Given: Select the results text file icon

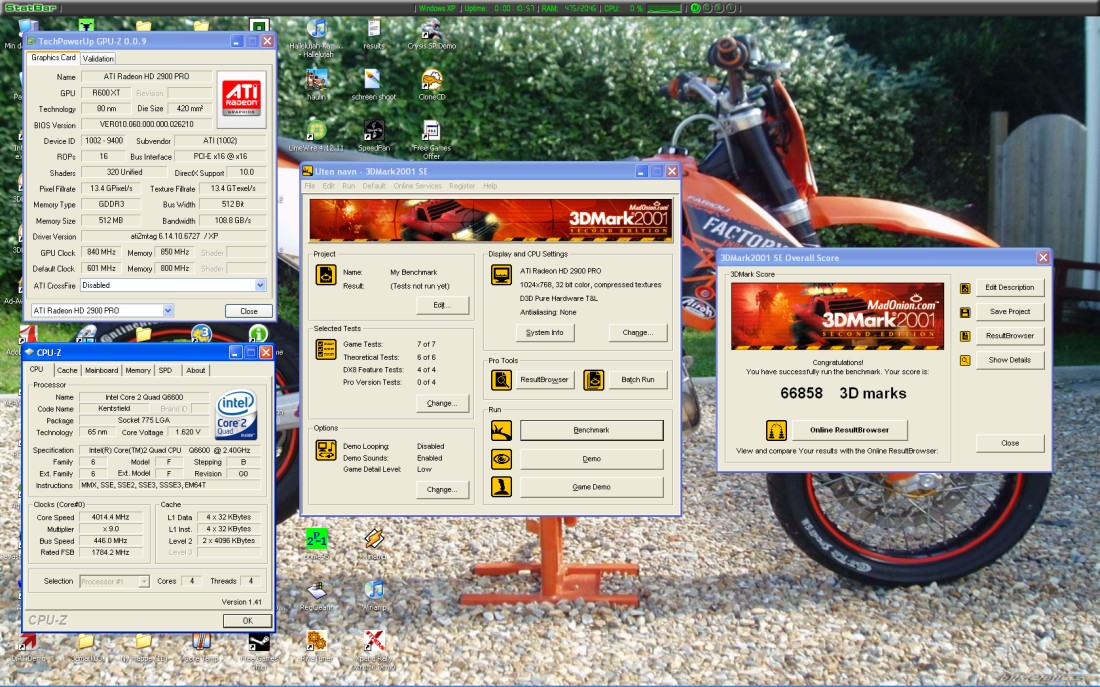Looking at the screenshot, I should coord(373,35).
